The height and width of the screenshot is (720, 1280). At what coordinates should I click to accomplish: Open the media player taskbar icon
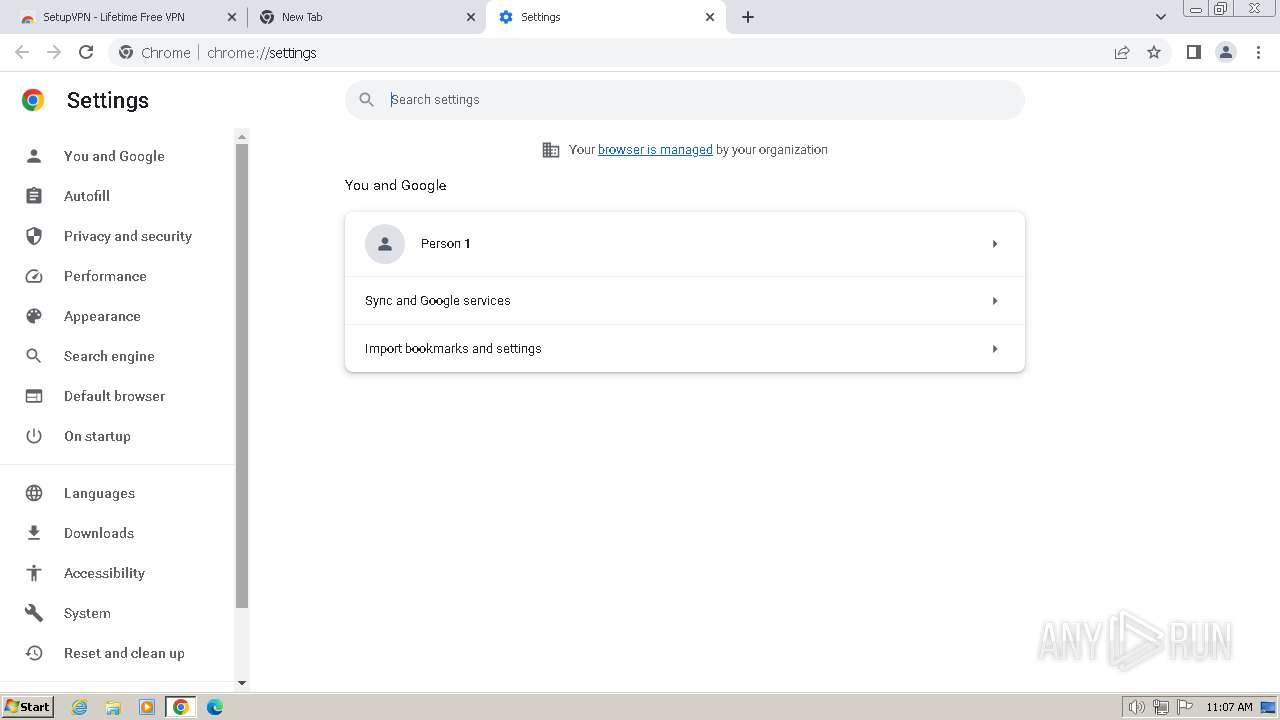click(x=147, y=707)
